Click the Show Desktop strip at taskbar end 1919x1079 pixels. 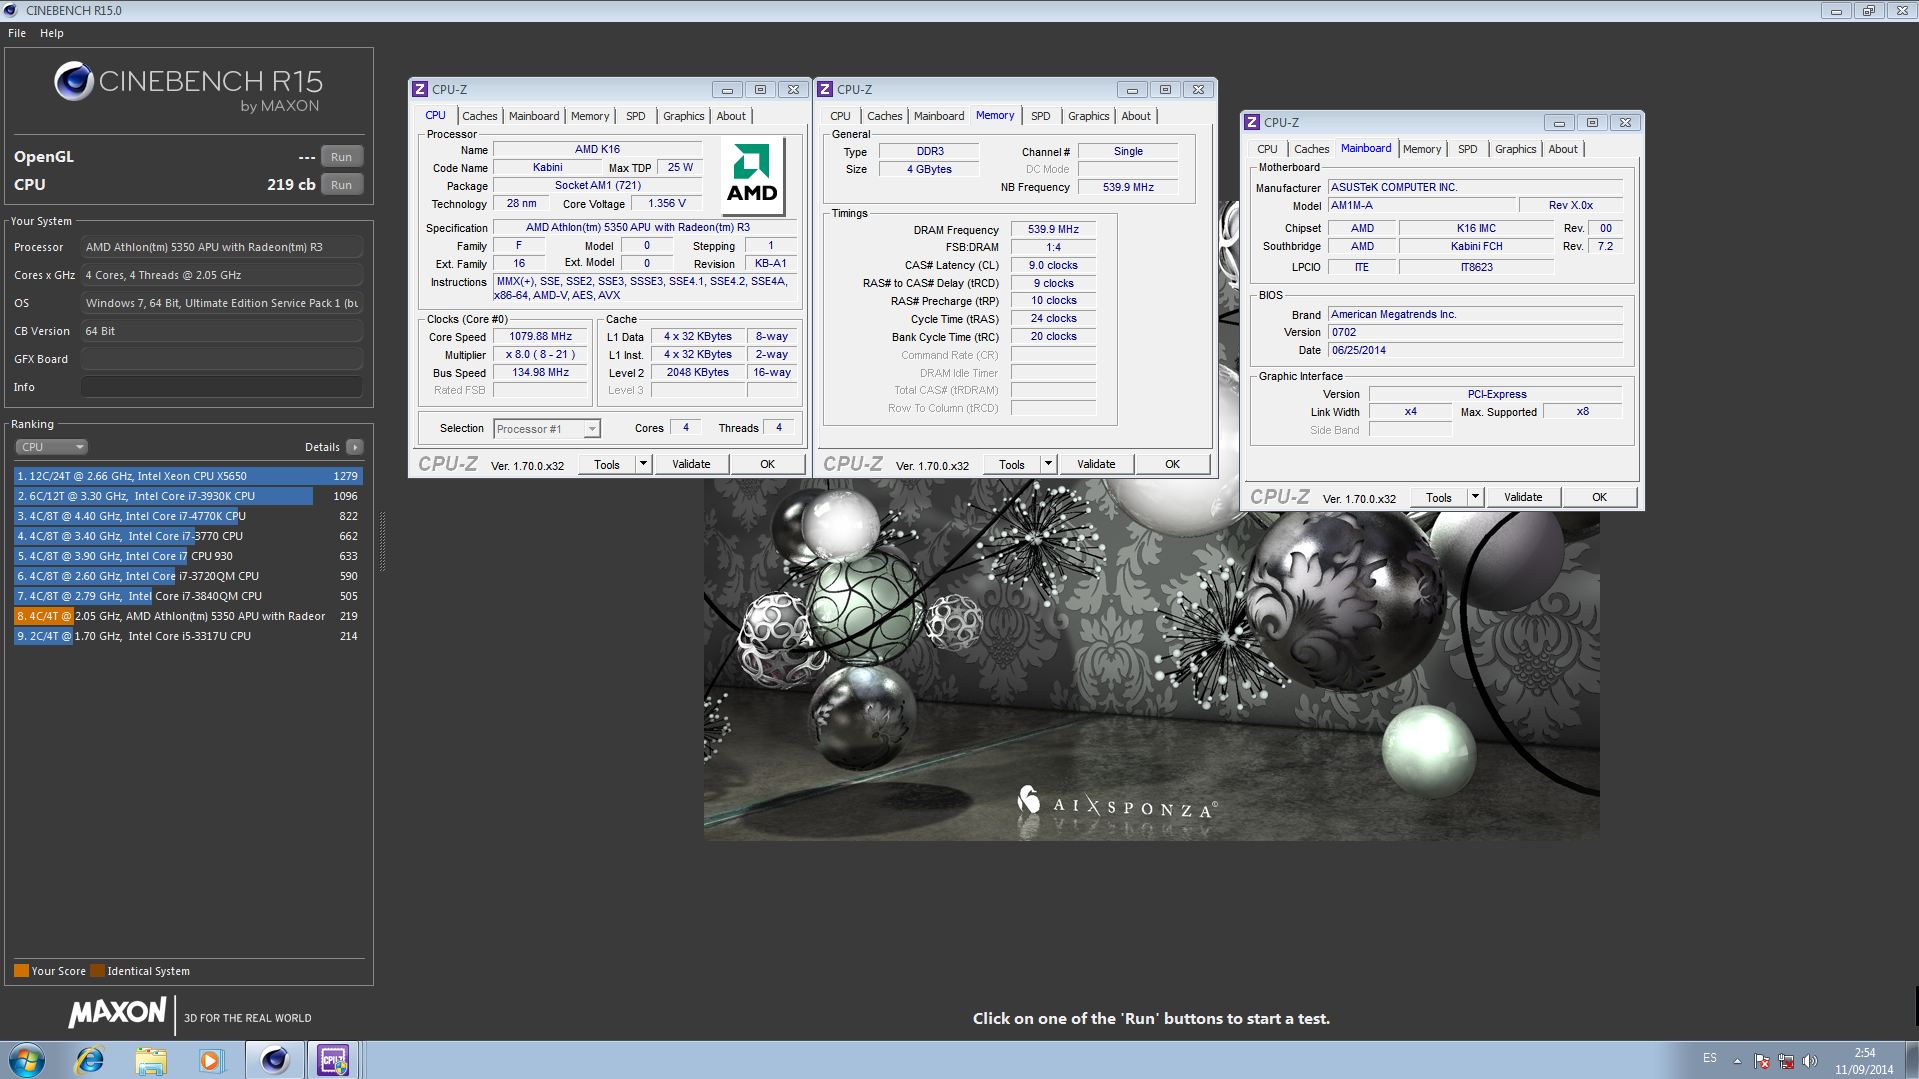pyautogui.click(x=1911, y=1060)
